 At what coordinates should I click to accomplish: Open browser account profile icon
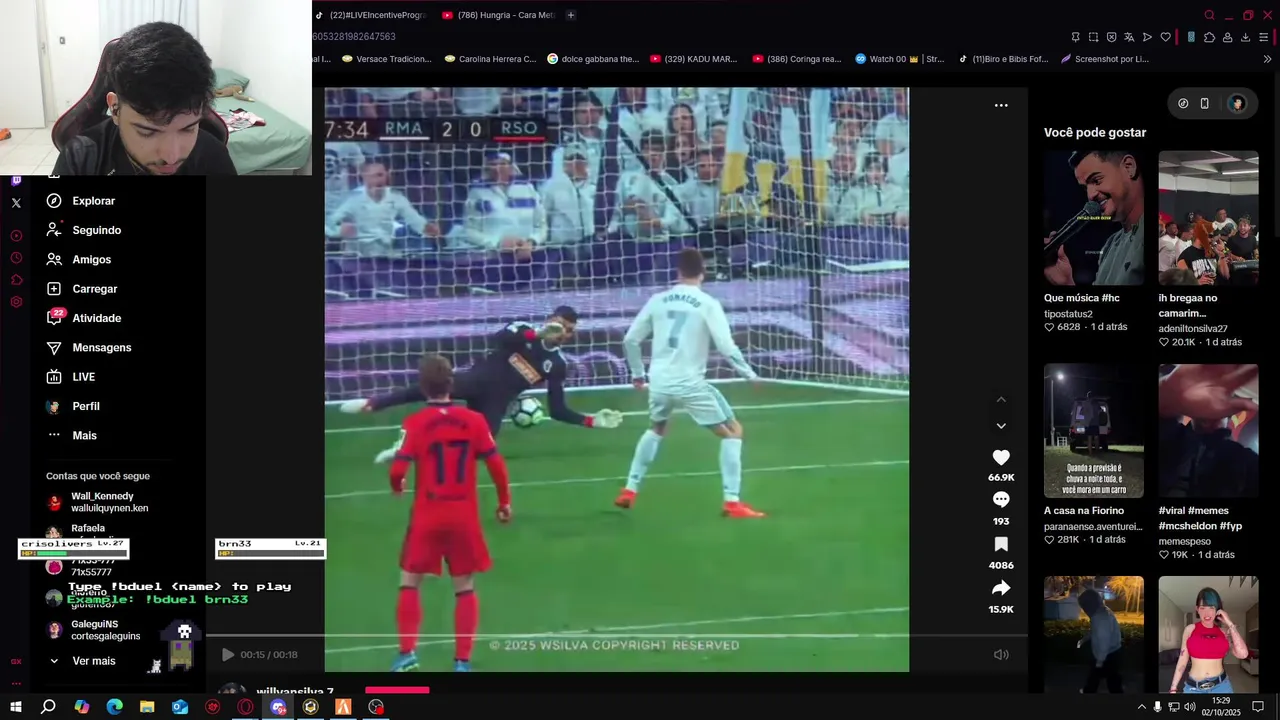(1227, 37)
